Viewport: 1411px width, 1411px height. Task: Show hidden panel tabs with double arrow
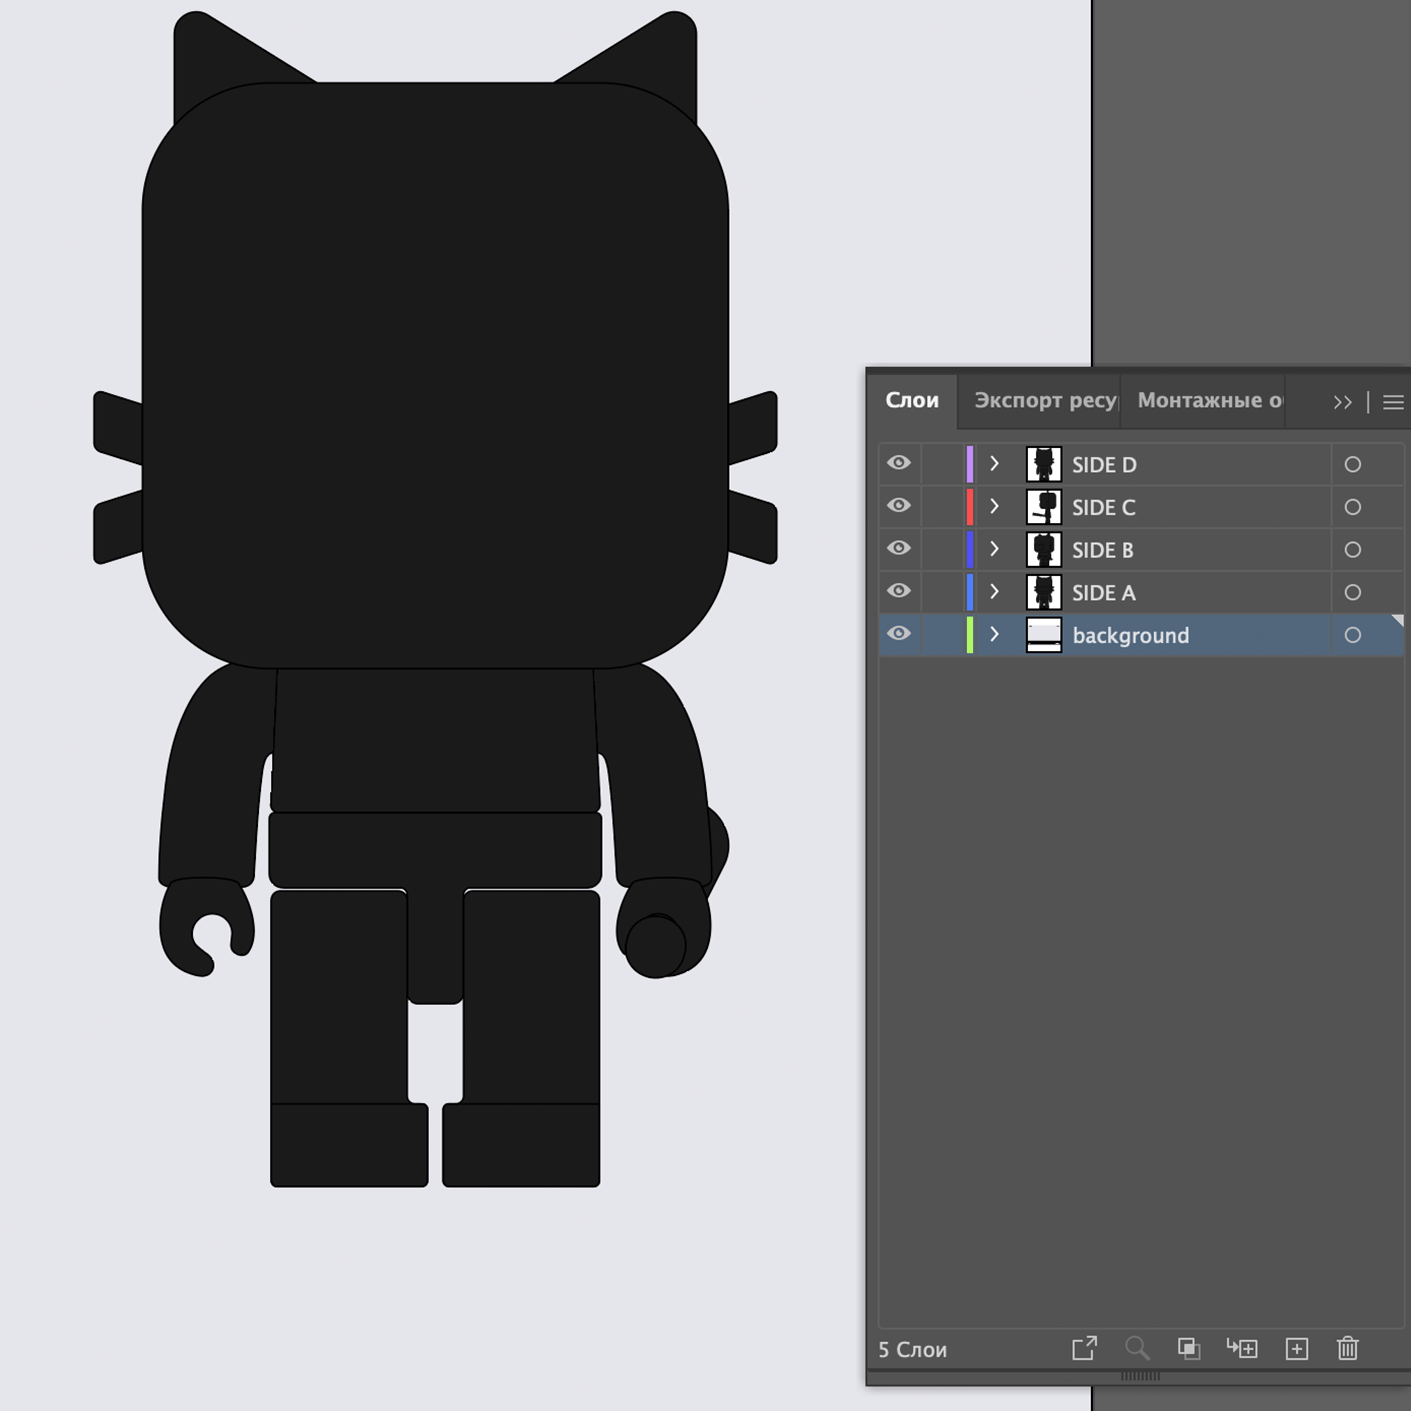click(x=1342, y=402)
